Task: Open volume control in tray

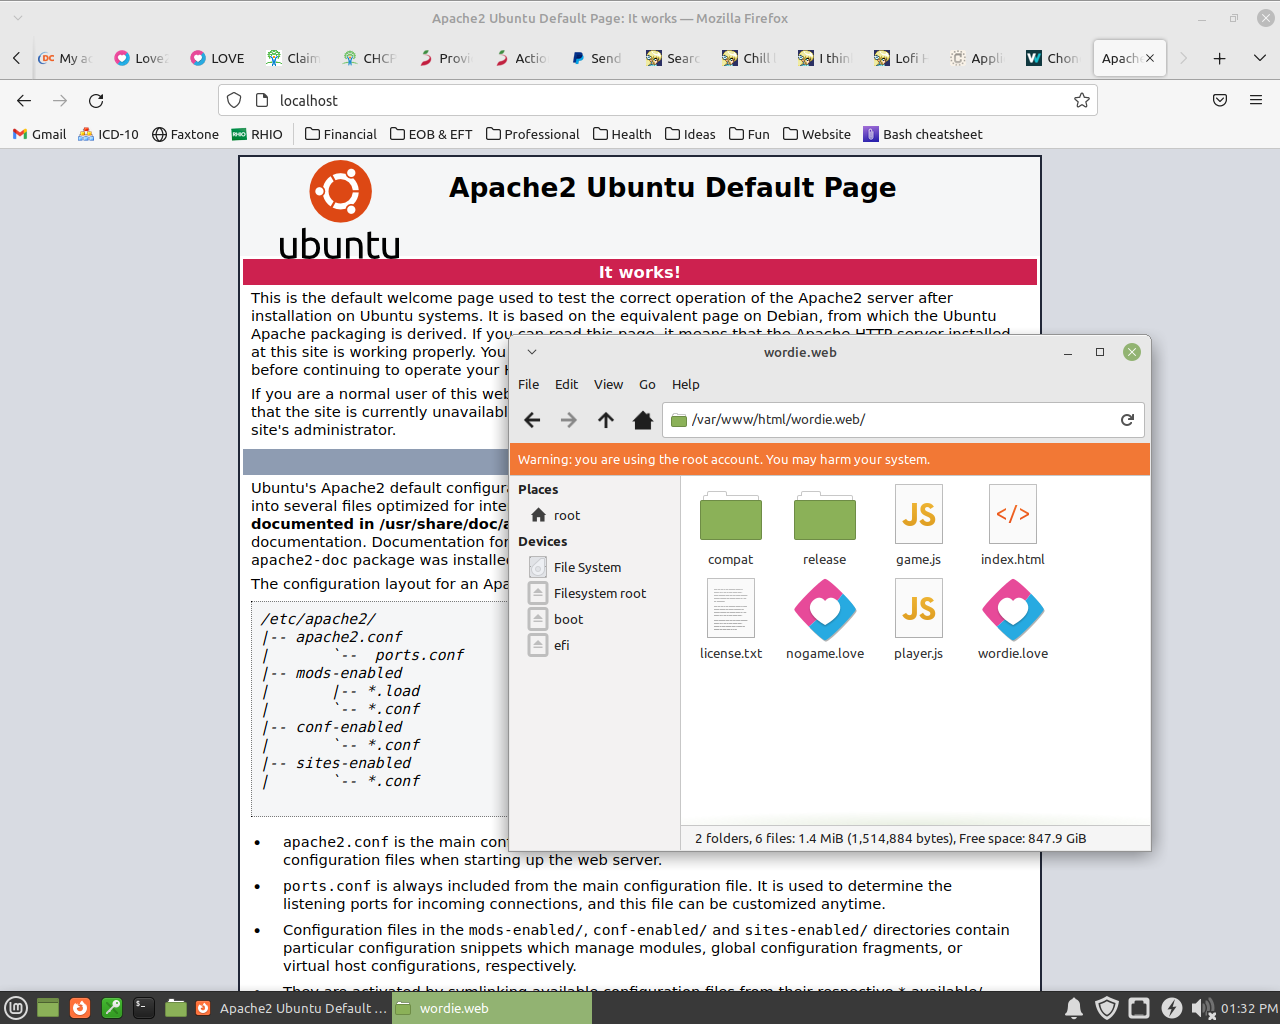Action: (1202, 1008)
